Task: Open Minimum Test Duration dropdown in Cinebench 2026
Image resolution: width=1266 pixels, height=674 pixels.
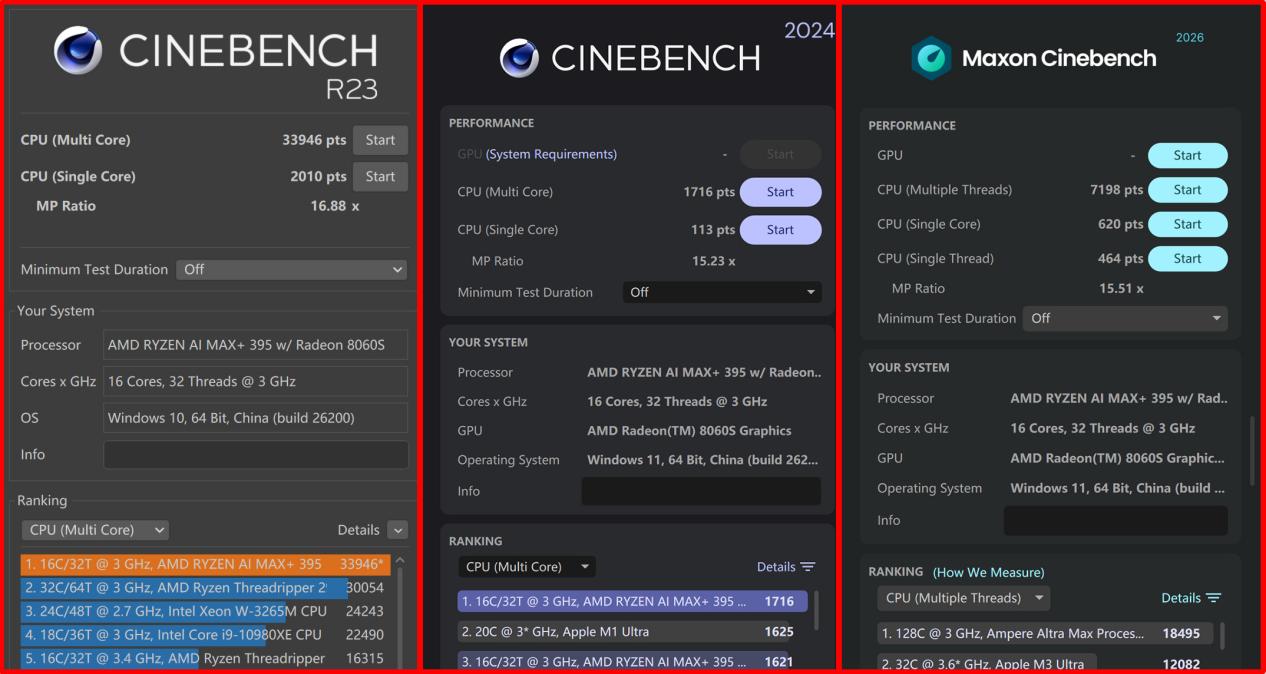Action: (1125, 318)
